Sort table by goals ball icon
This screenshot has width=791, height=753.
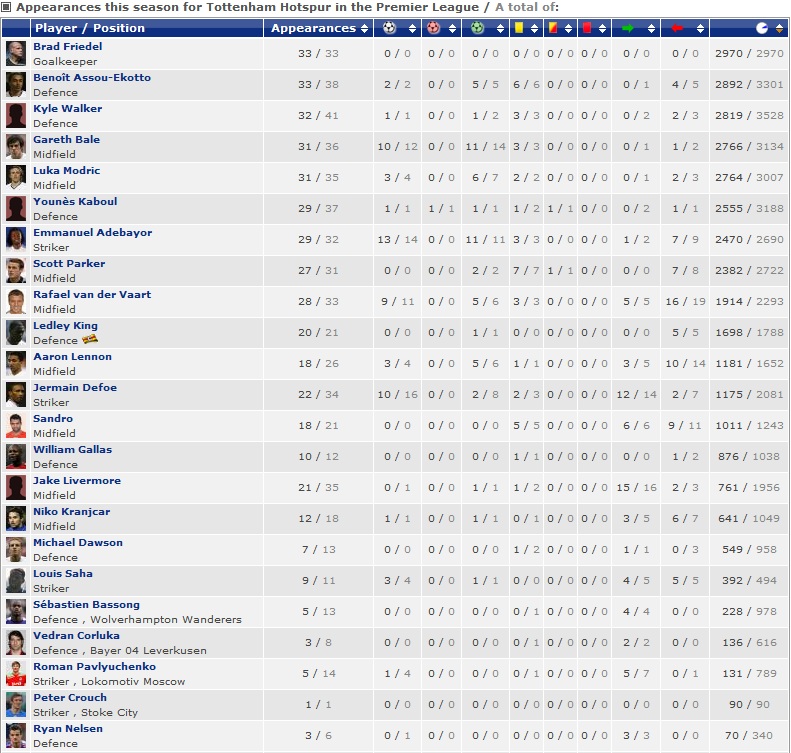pos(389,28)
